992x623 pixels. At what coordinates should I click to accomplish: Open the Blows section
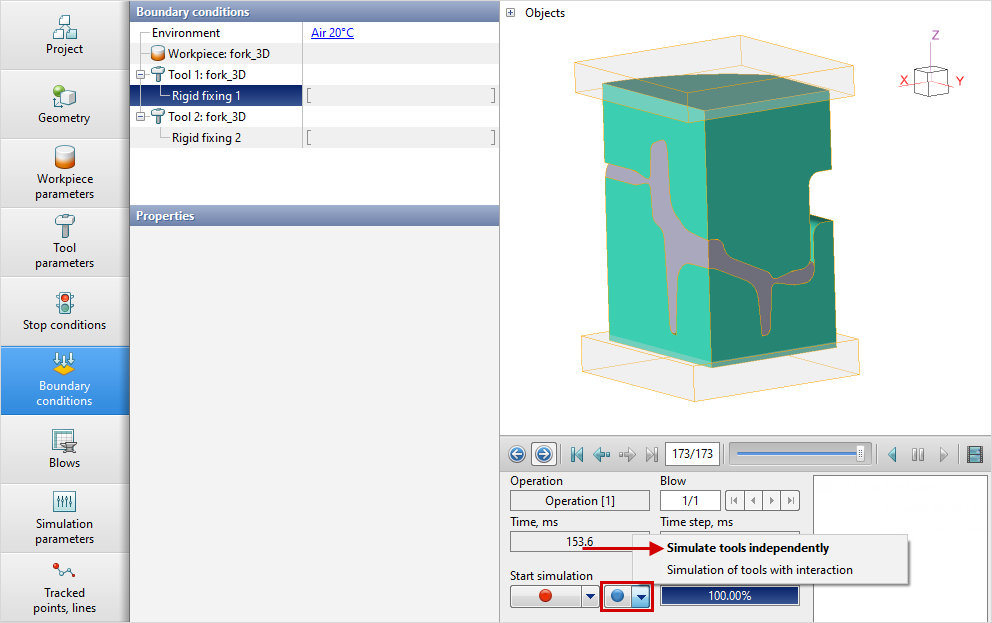point(64,449)
